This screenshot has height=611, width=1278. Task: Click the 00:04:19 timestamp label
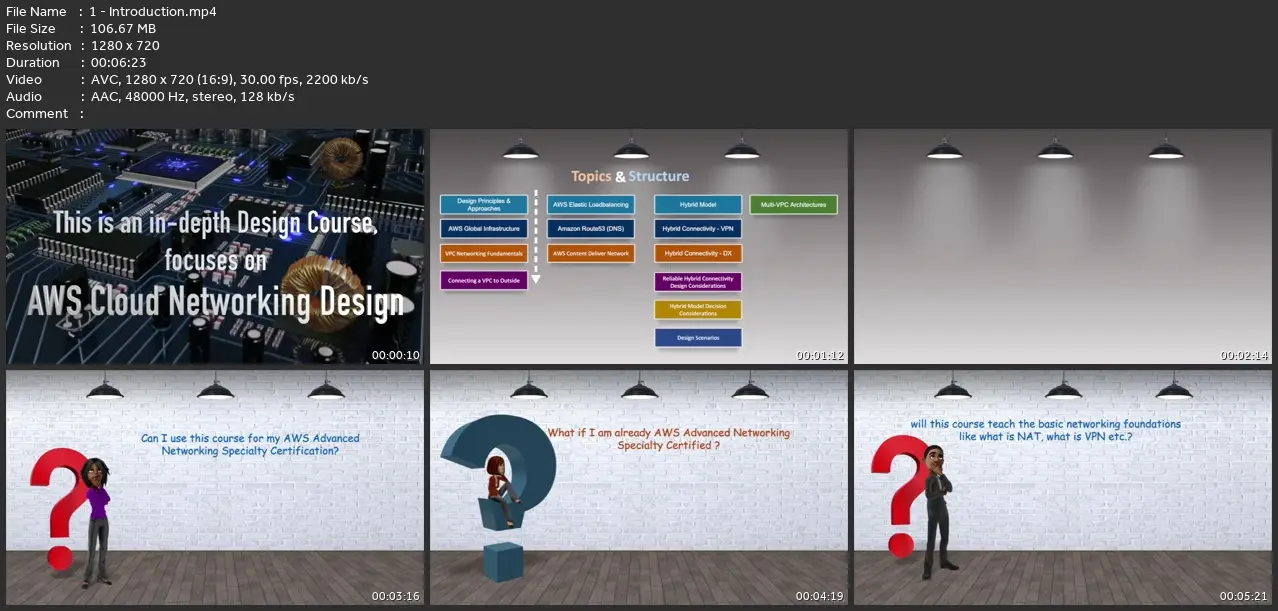point(820,597)
